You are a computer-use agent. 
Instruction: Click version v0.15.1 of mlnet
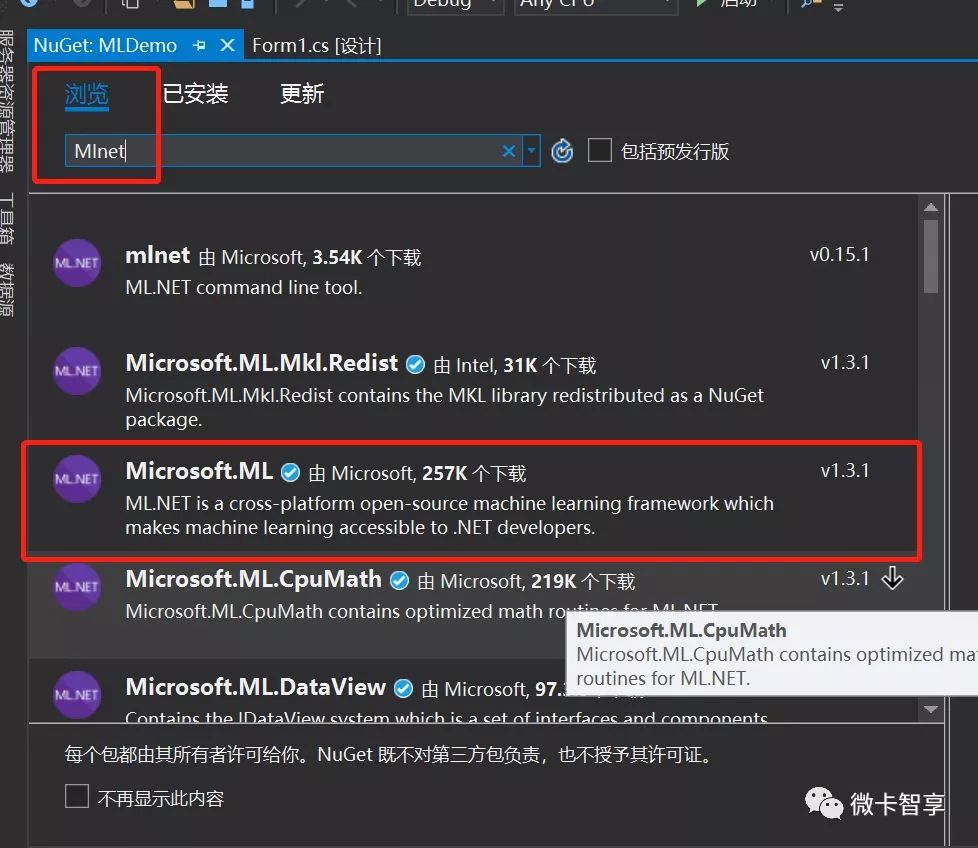coord(839,254)
